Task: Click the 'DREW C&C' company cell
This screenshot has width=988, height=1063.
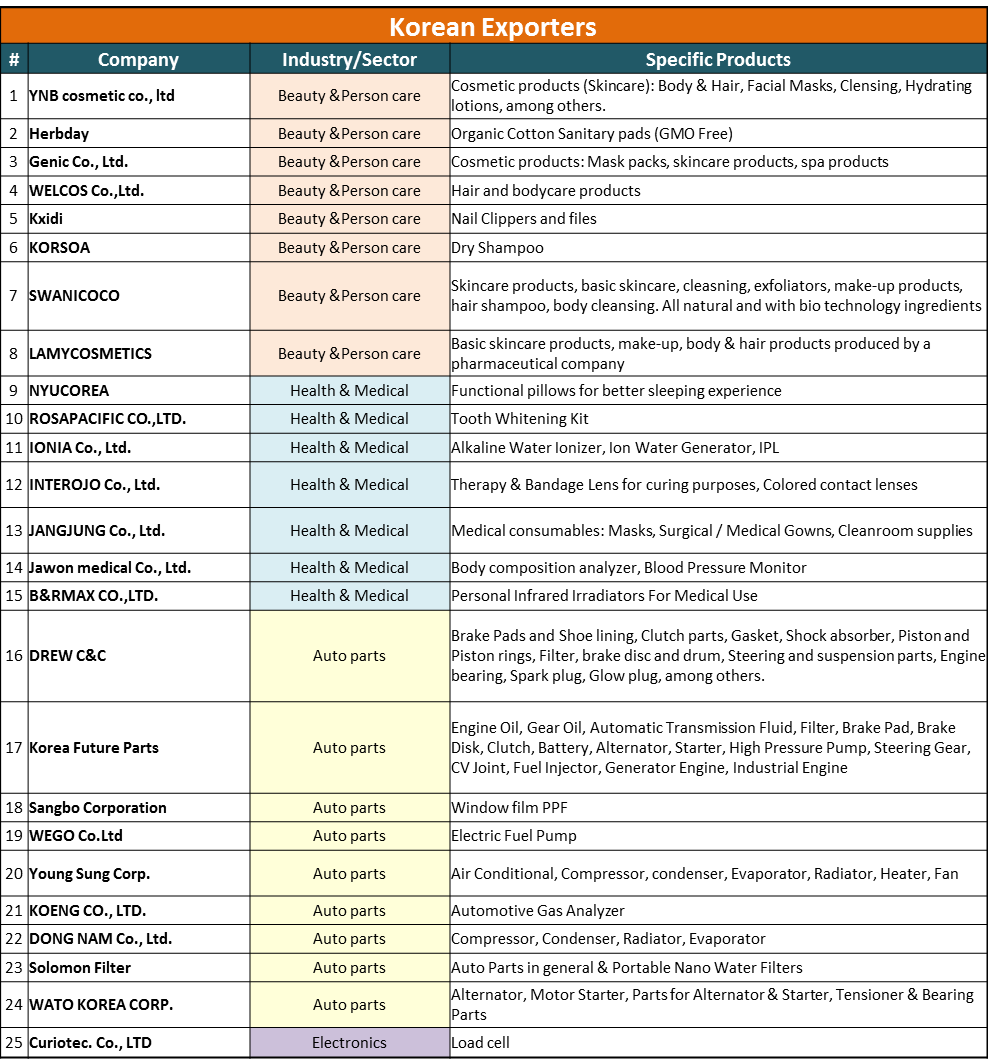Action: (x=138, y=656)
